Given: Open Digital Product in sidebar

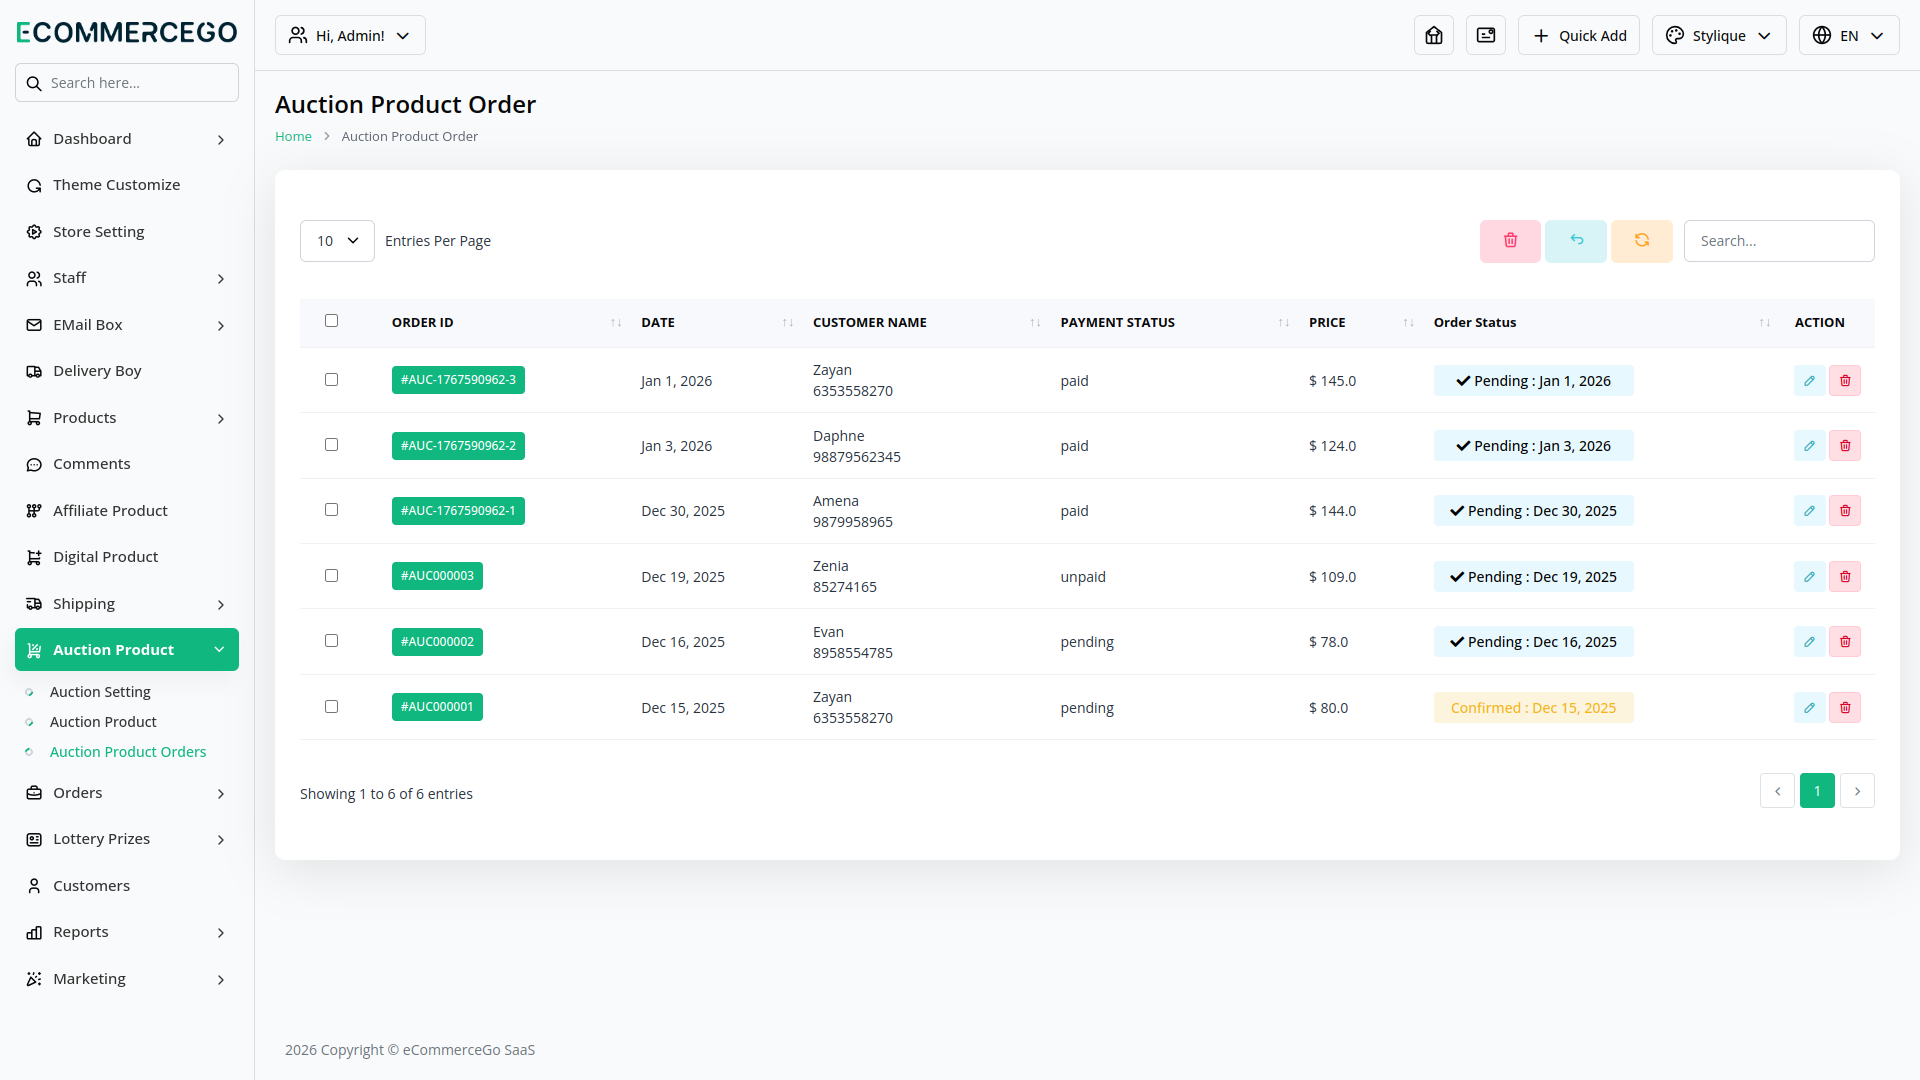Looking at the screenshot, I should click(127, 557).
